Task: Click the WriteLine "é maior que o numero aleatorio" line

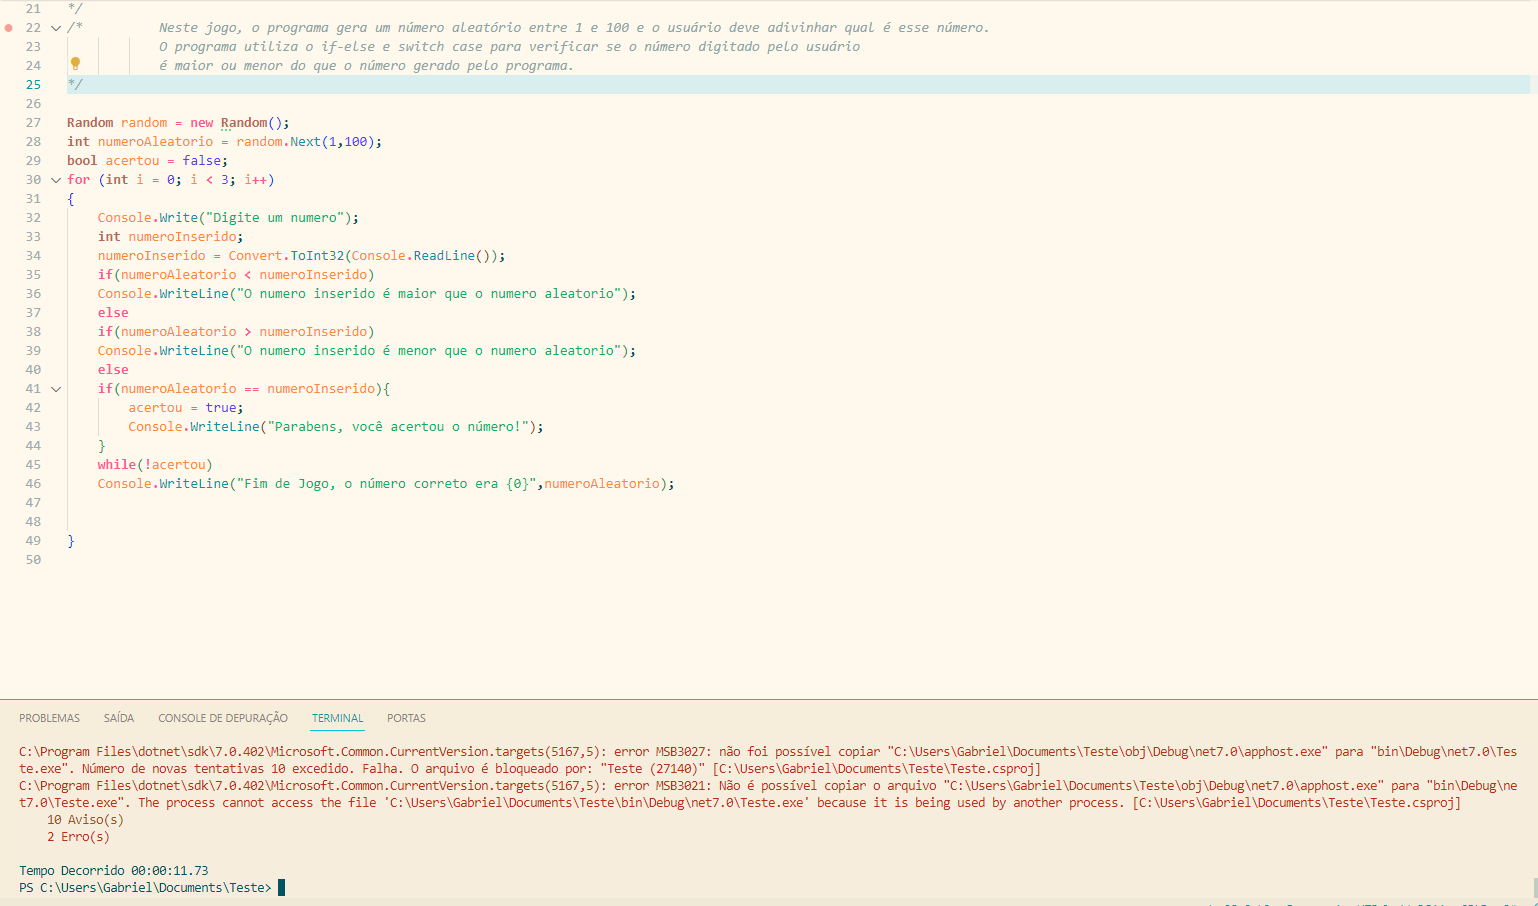Action: tap(366, 294)
